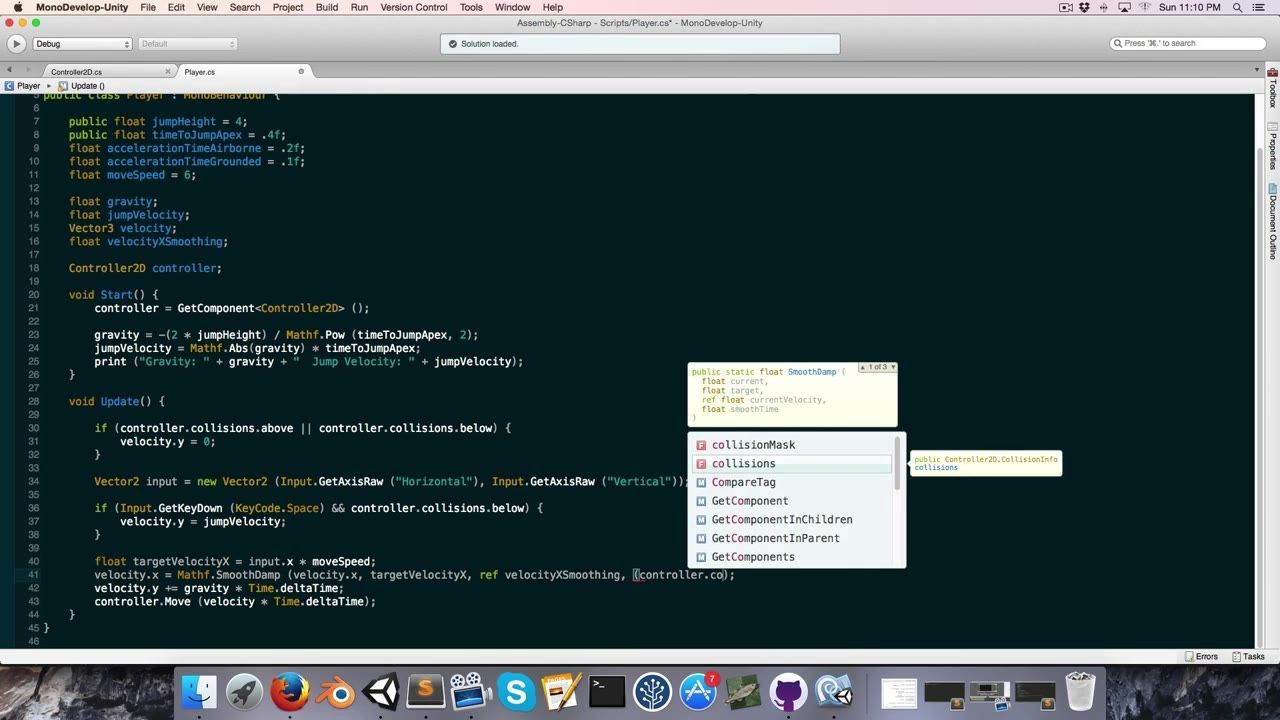Open the Document Outline side panel
The height and width of the screenshot is (720, 1280).
(x=1272, y=222)
